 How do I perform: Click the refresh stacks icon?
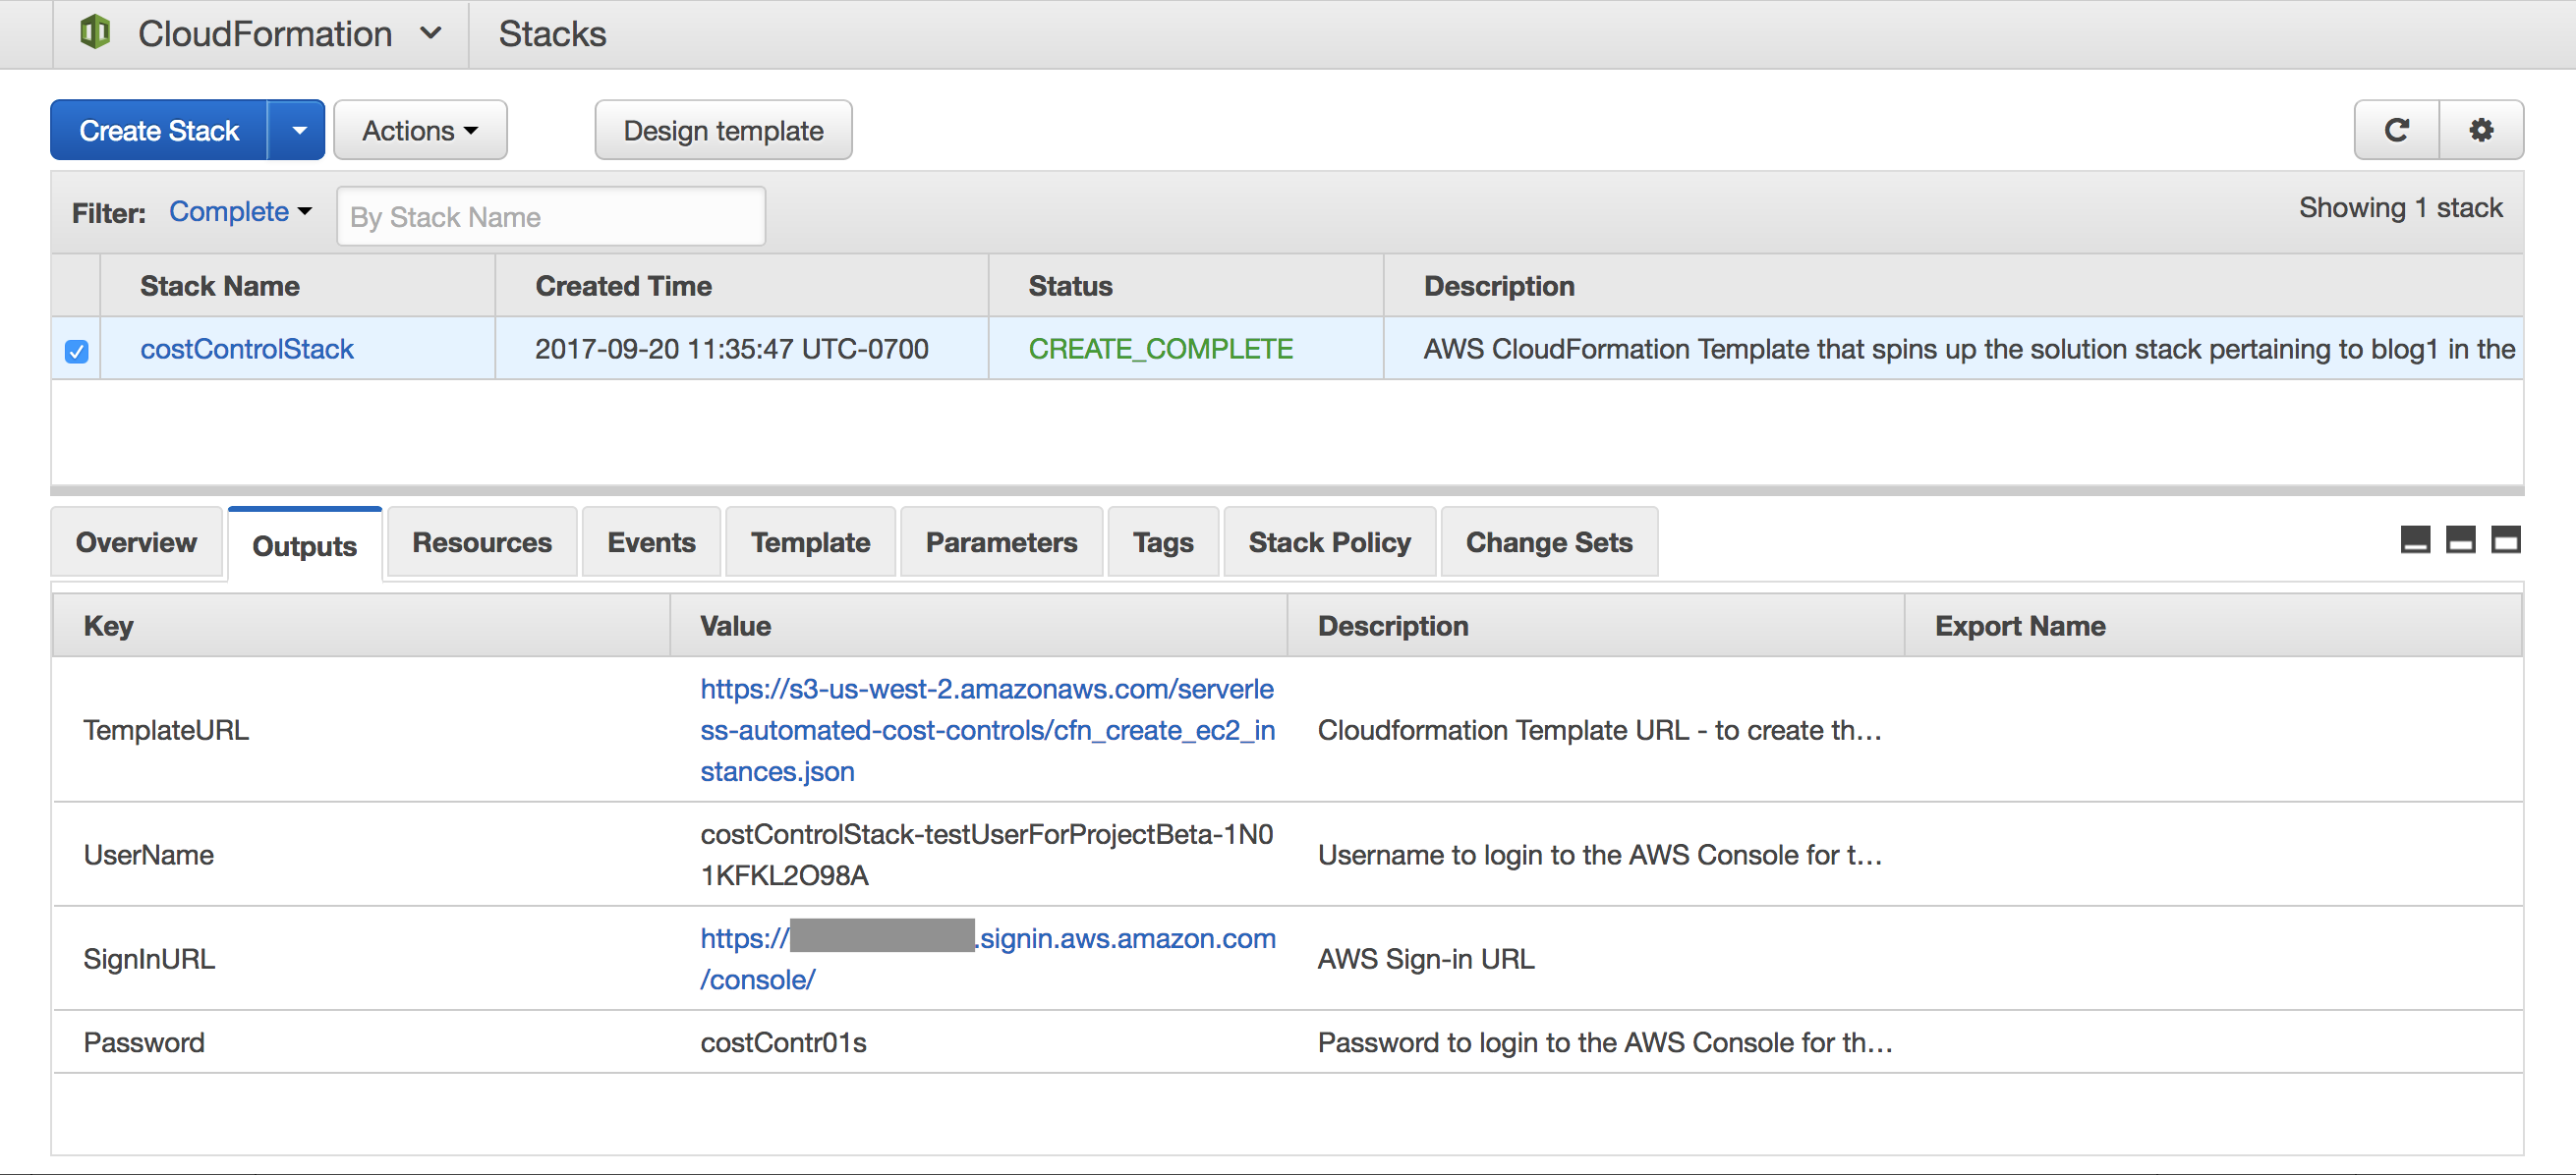pyautogui.click(x=2396, y=130)
